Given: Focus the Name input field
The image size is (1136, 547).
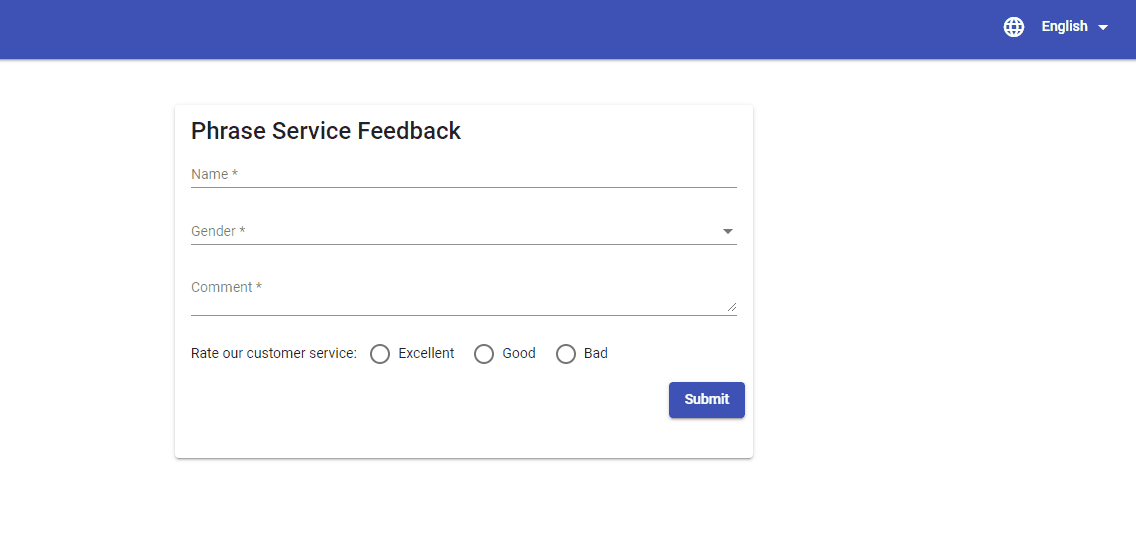Looking at the screenshot, I should (x=464, y=175).
